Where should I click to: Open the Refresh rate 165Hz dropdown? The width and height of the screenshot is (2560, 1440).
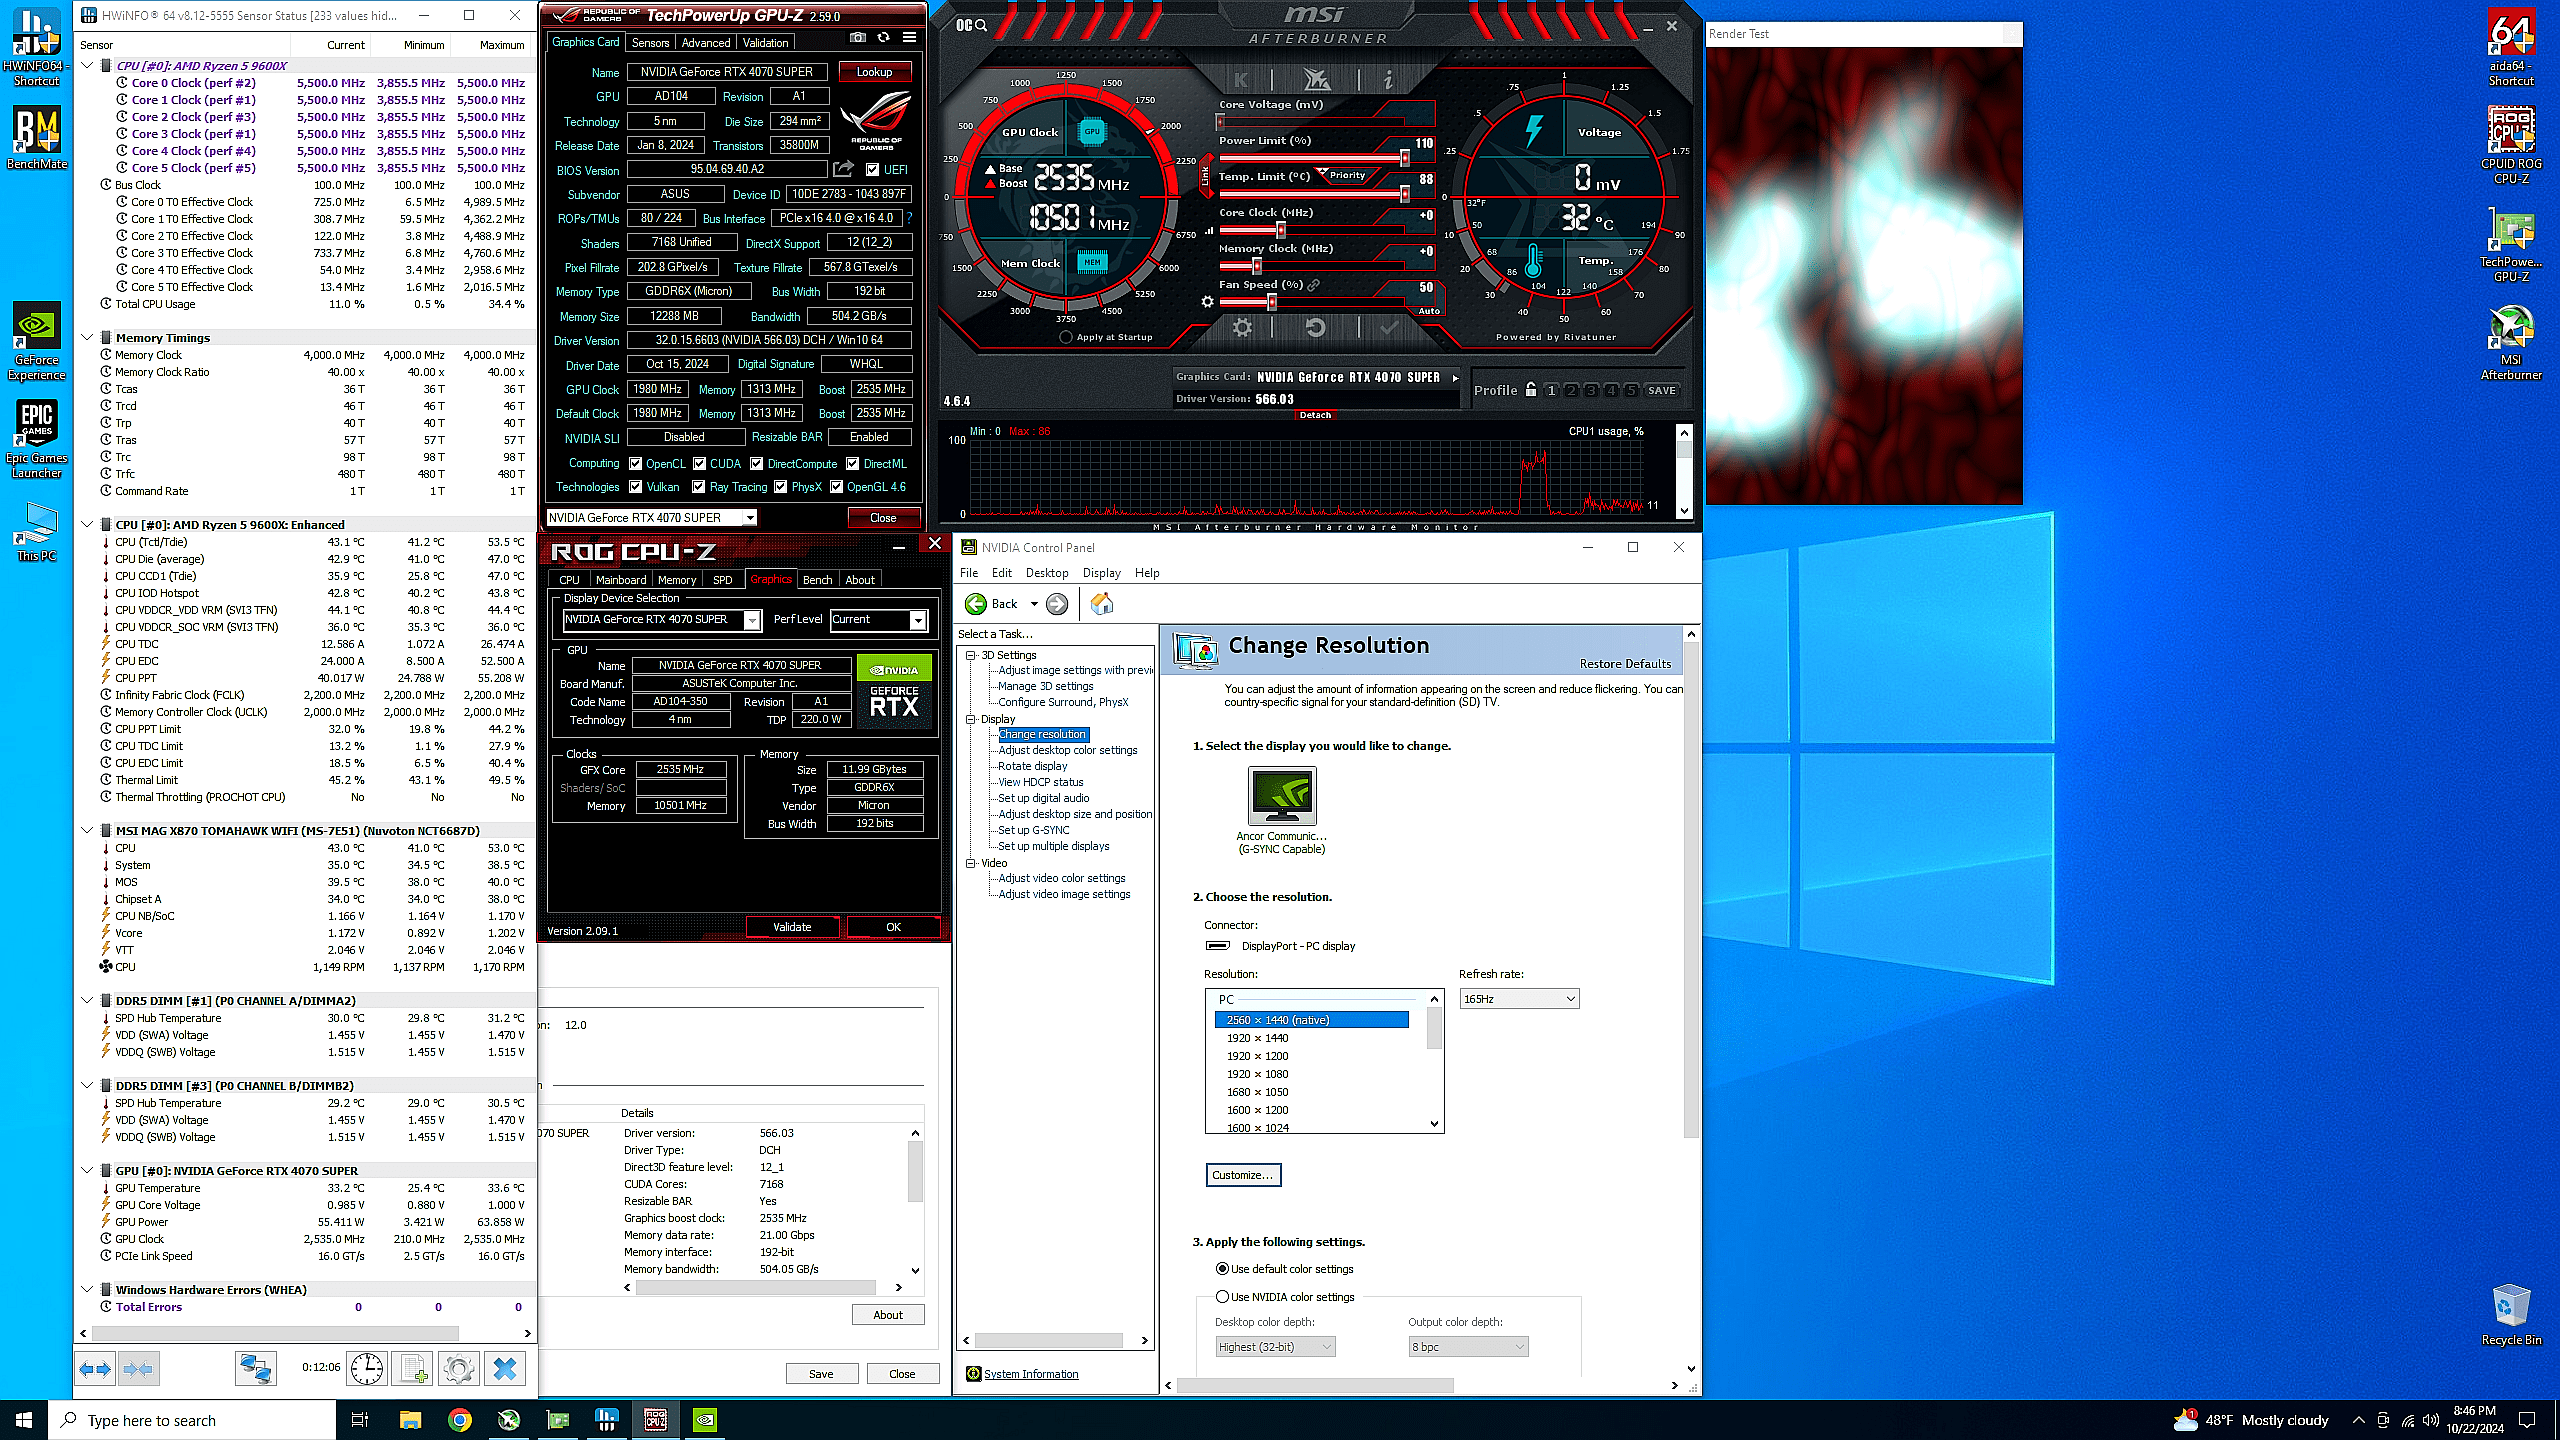[1518, 999]
